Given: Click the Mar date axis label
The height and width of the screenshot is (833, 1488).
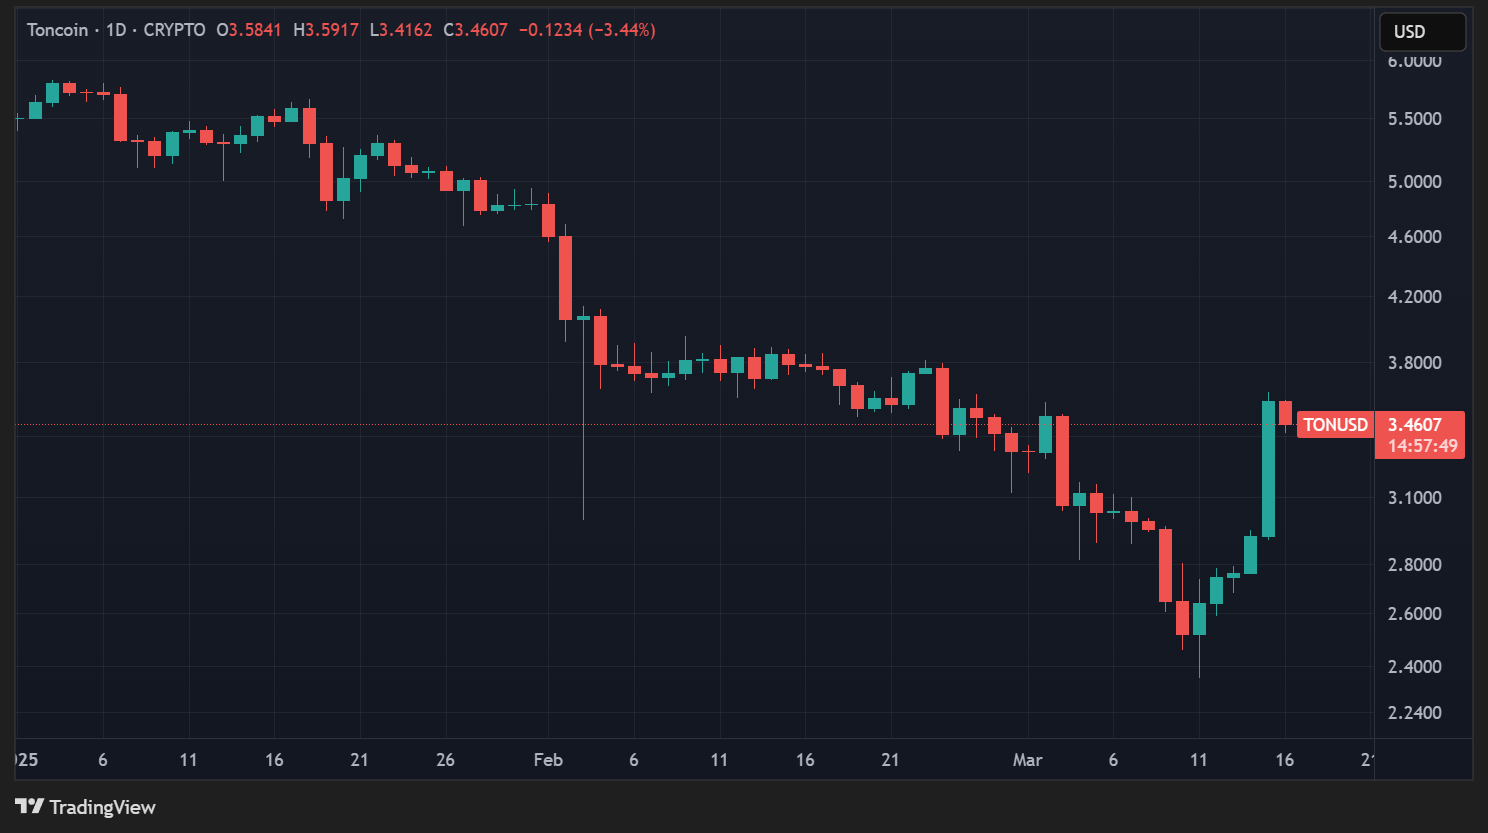Looking at the screenshot, I should pos(1027,760).
